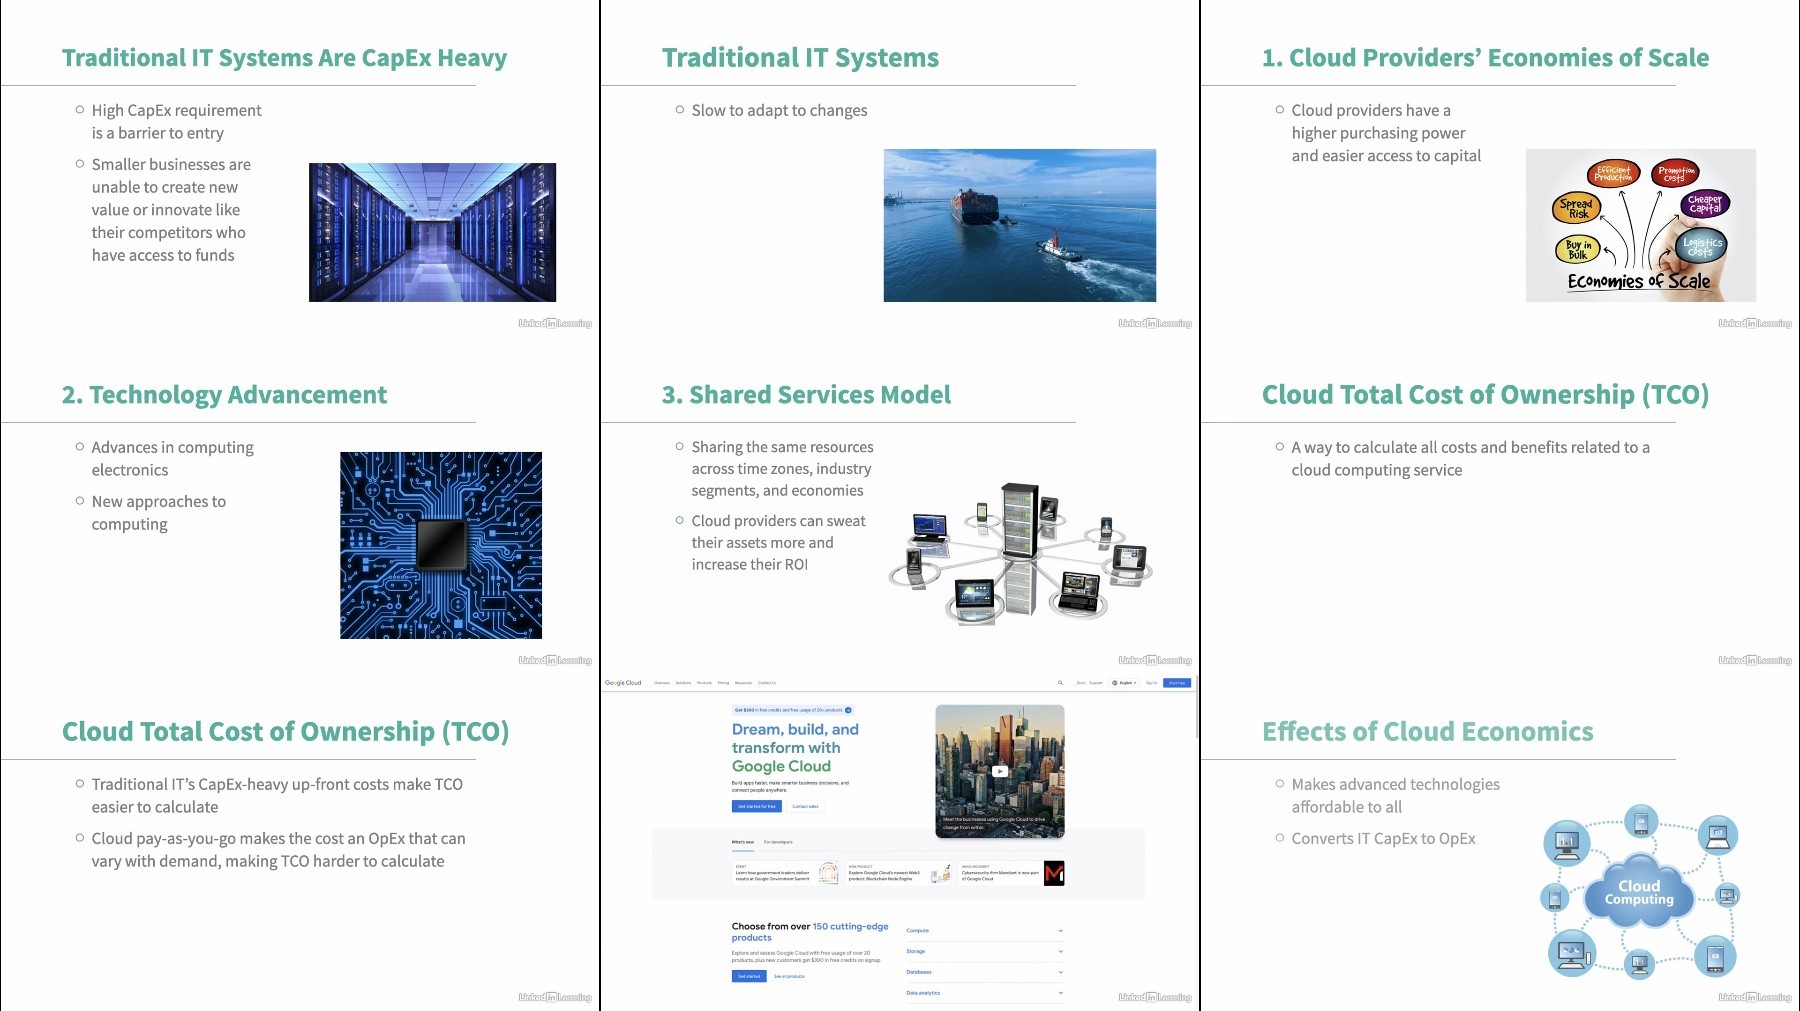Screen dimensions: 1800x1011
Task: Expand the Storage product category
Action: tap(984, 952)
